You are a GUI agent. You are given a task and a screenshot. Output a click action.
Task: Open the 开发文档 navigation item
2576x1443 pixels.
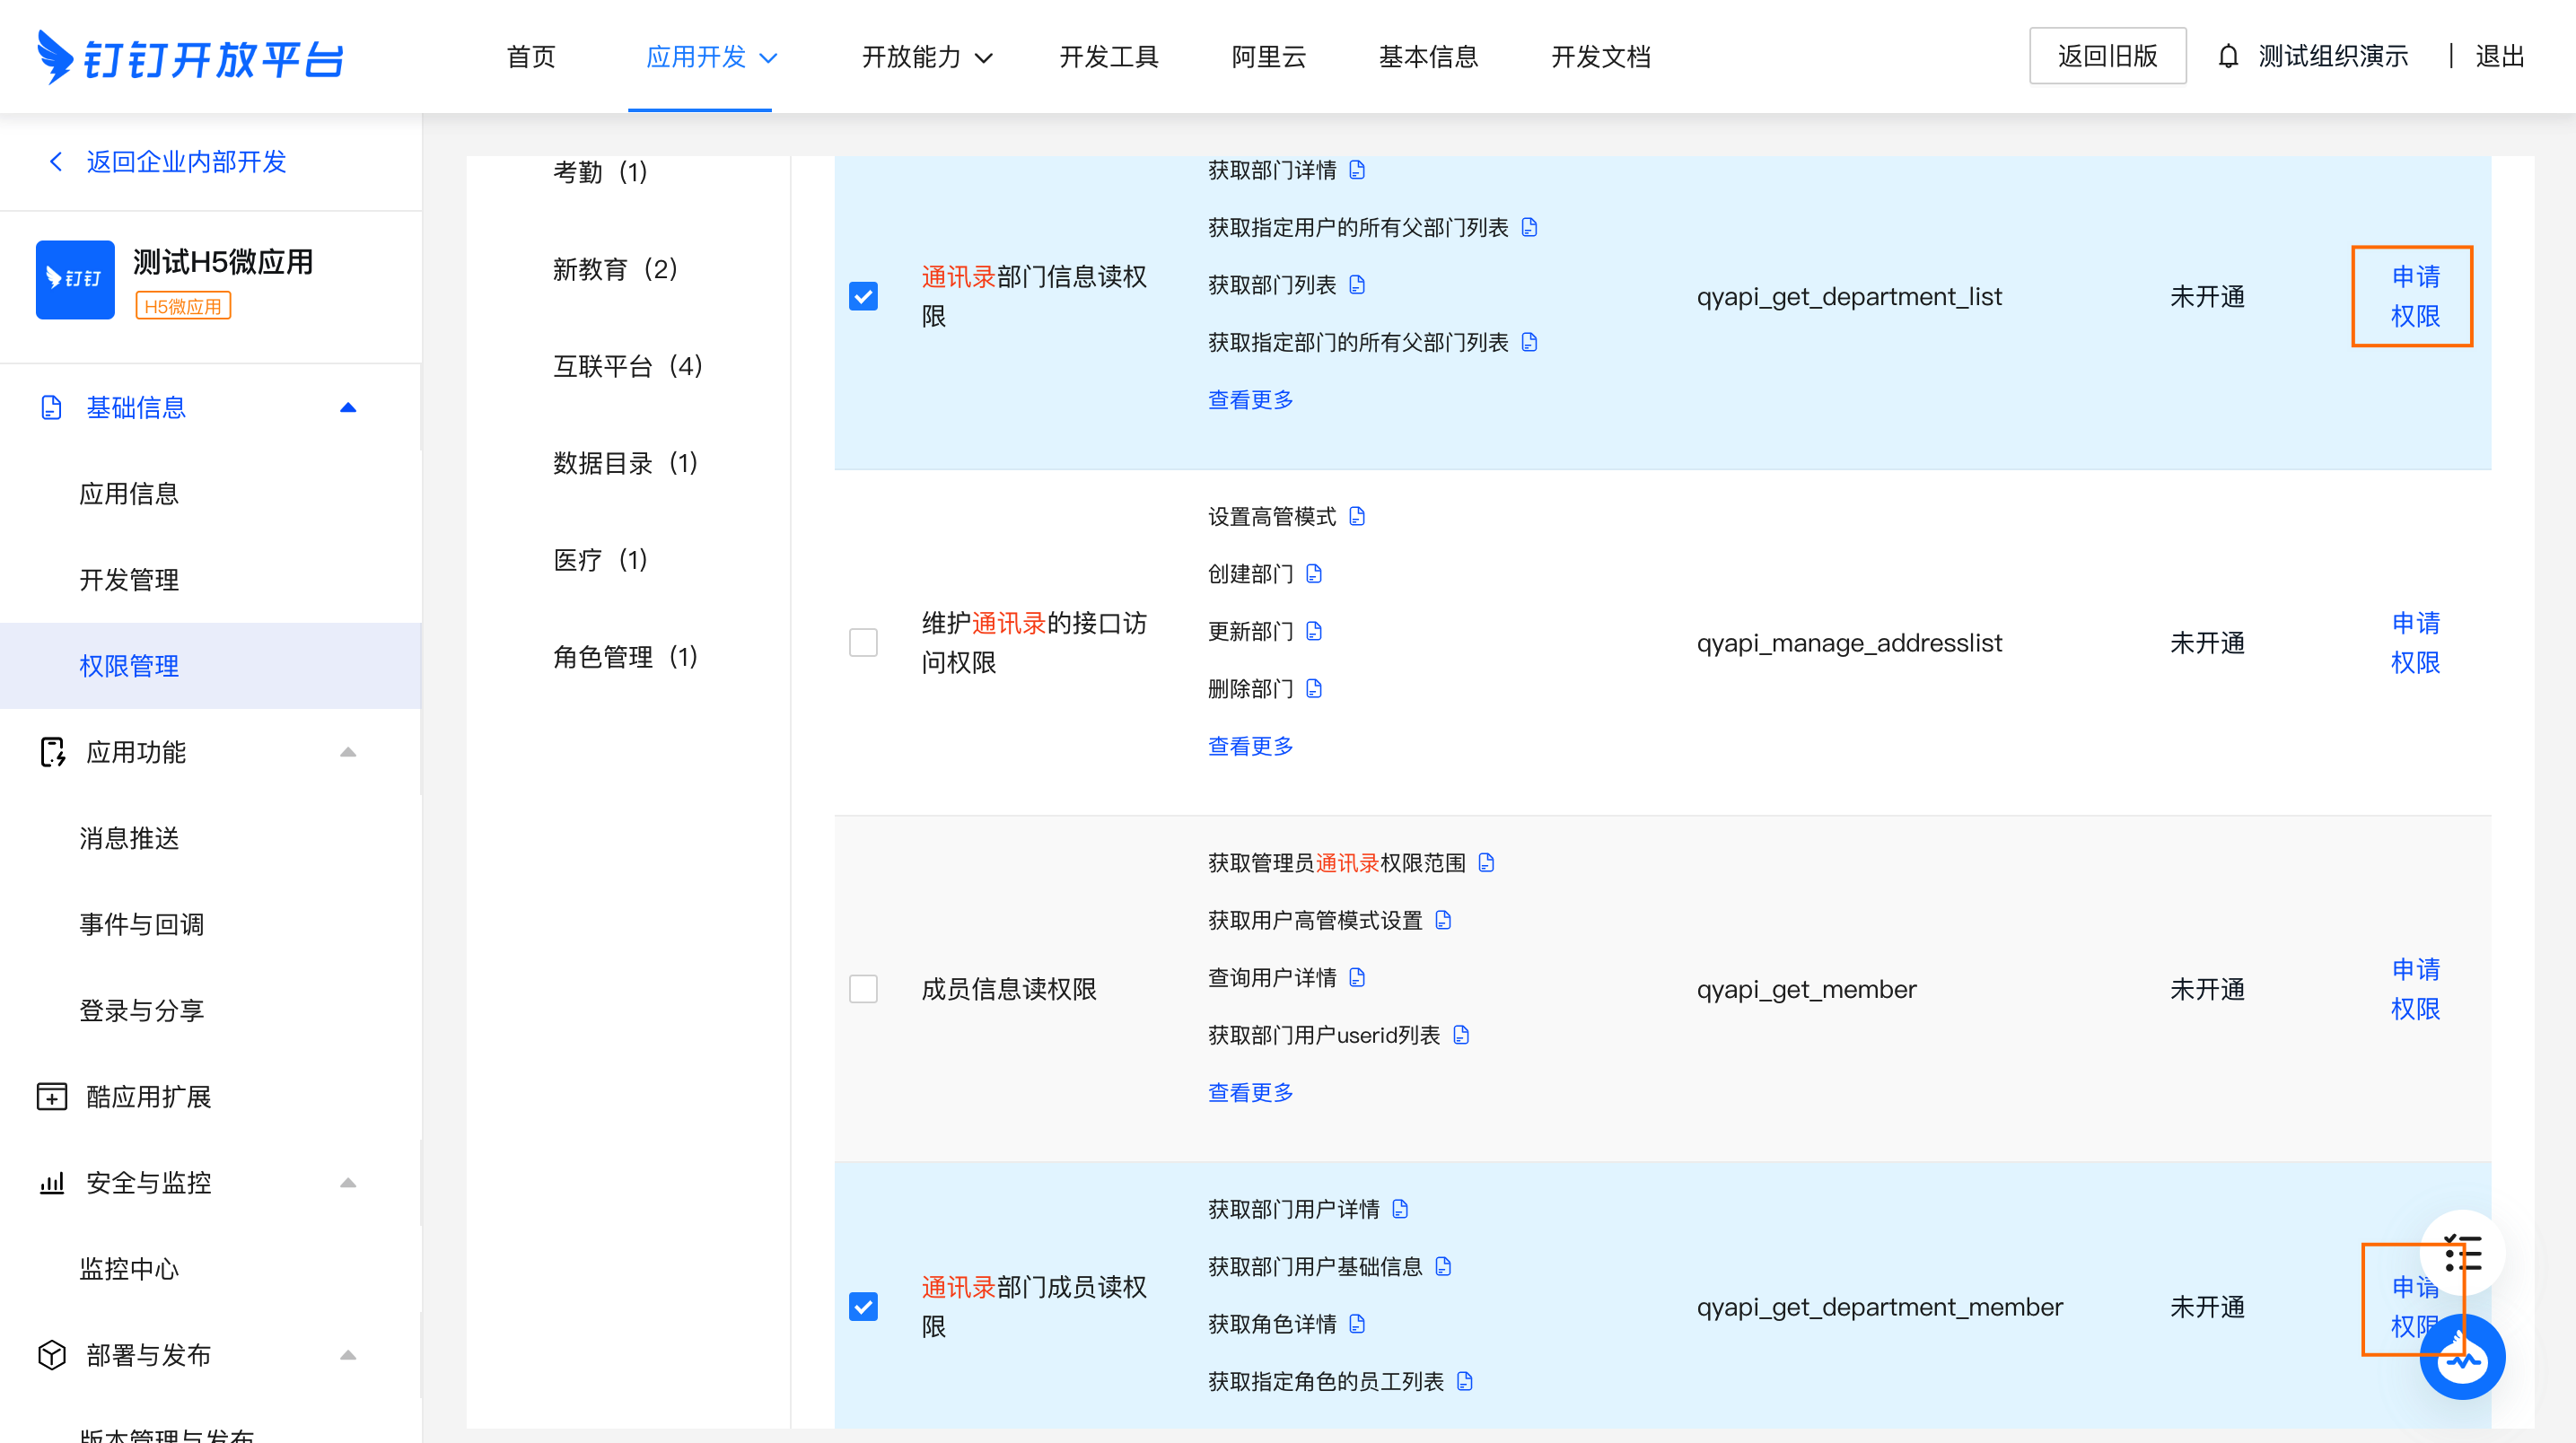click(1600, 57)
